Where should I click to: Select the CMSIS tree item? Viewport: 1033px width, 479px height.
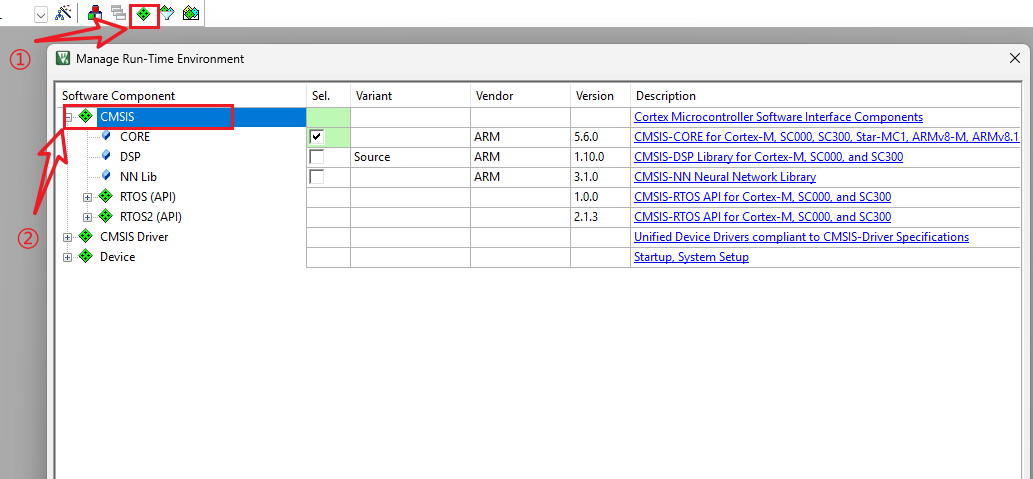117,117
